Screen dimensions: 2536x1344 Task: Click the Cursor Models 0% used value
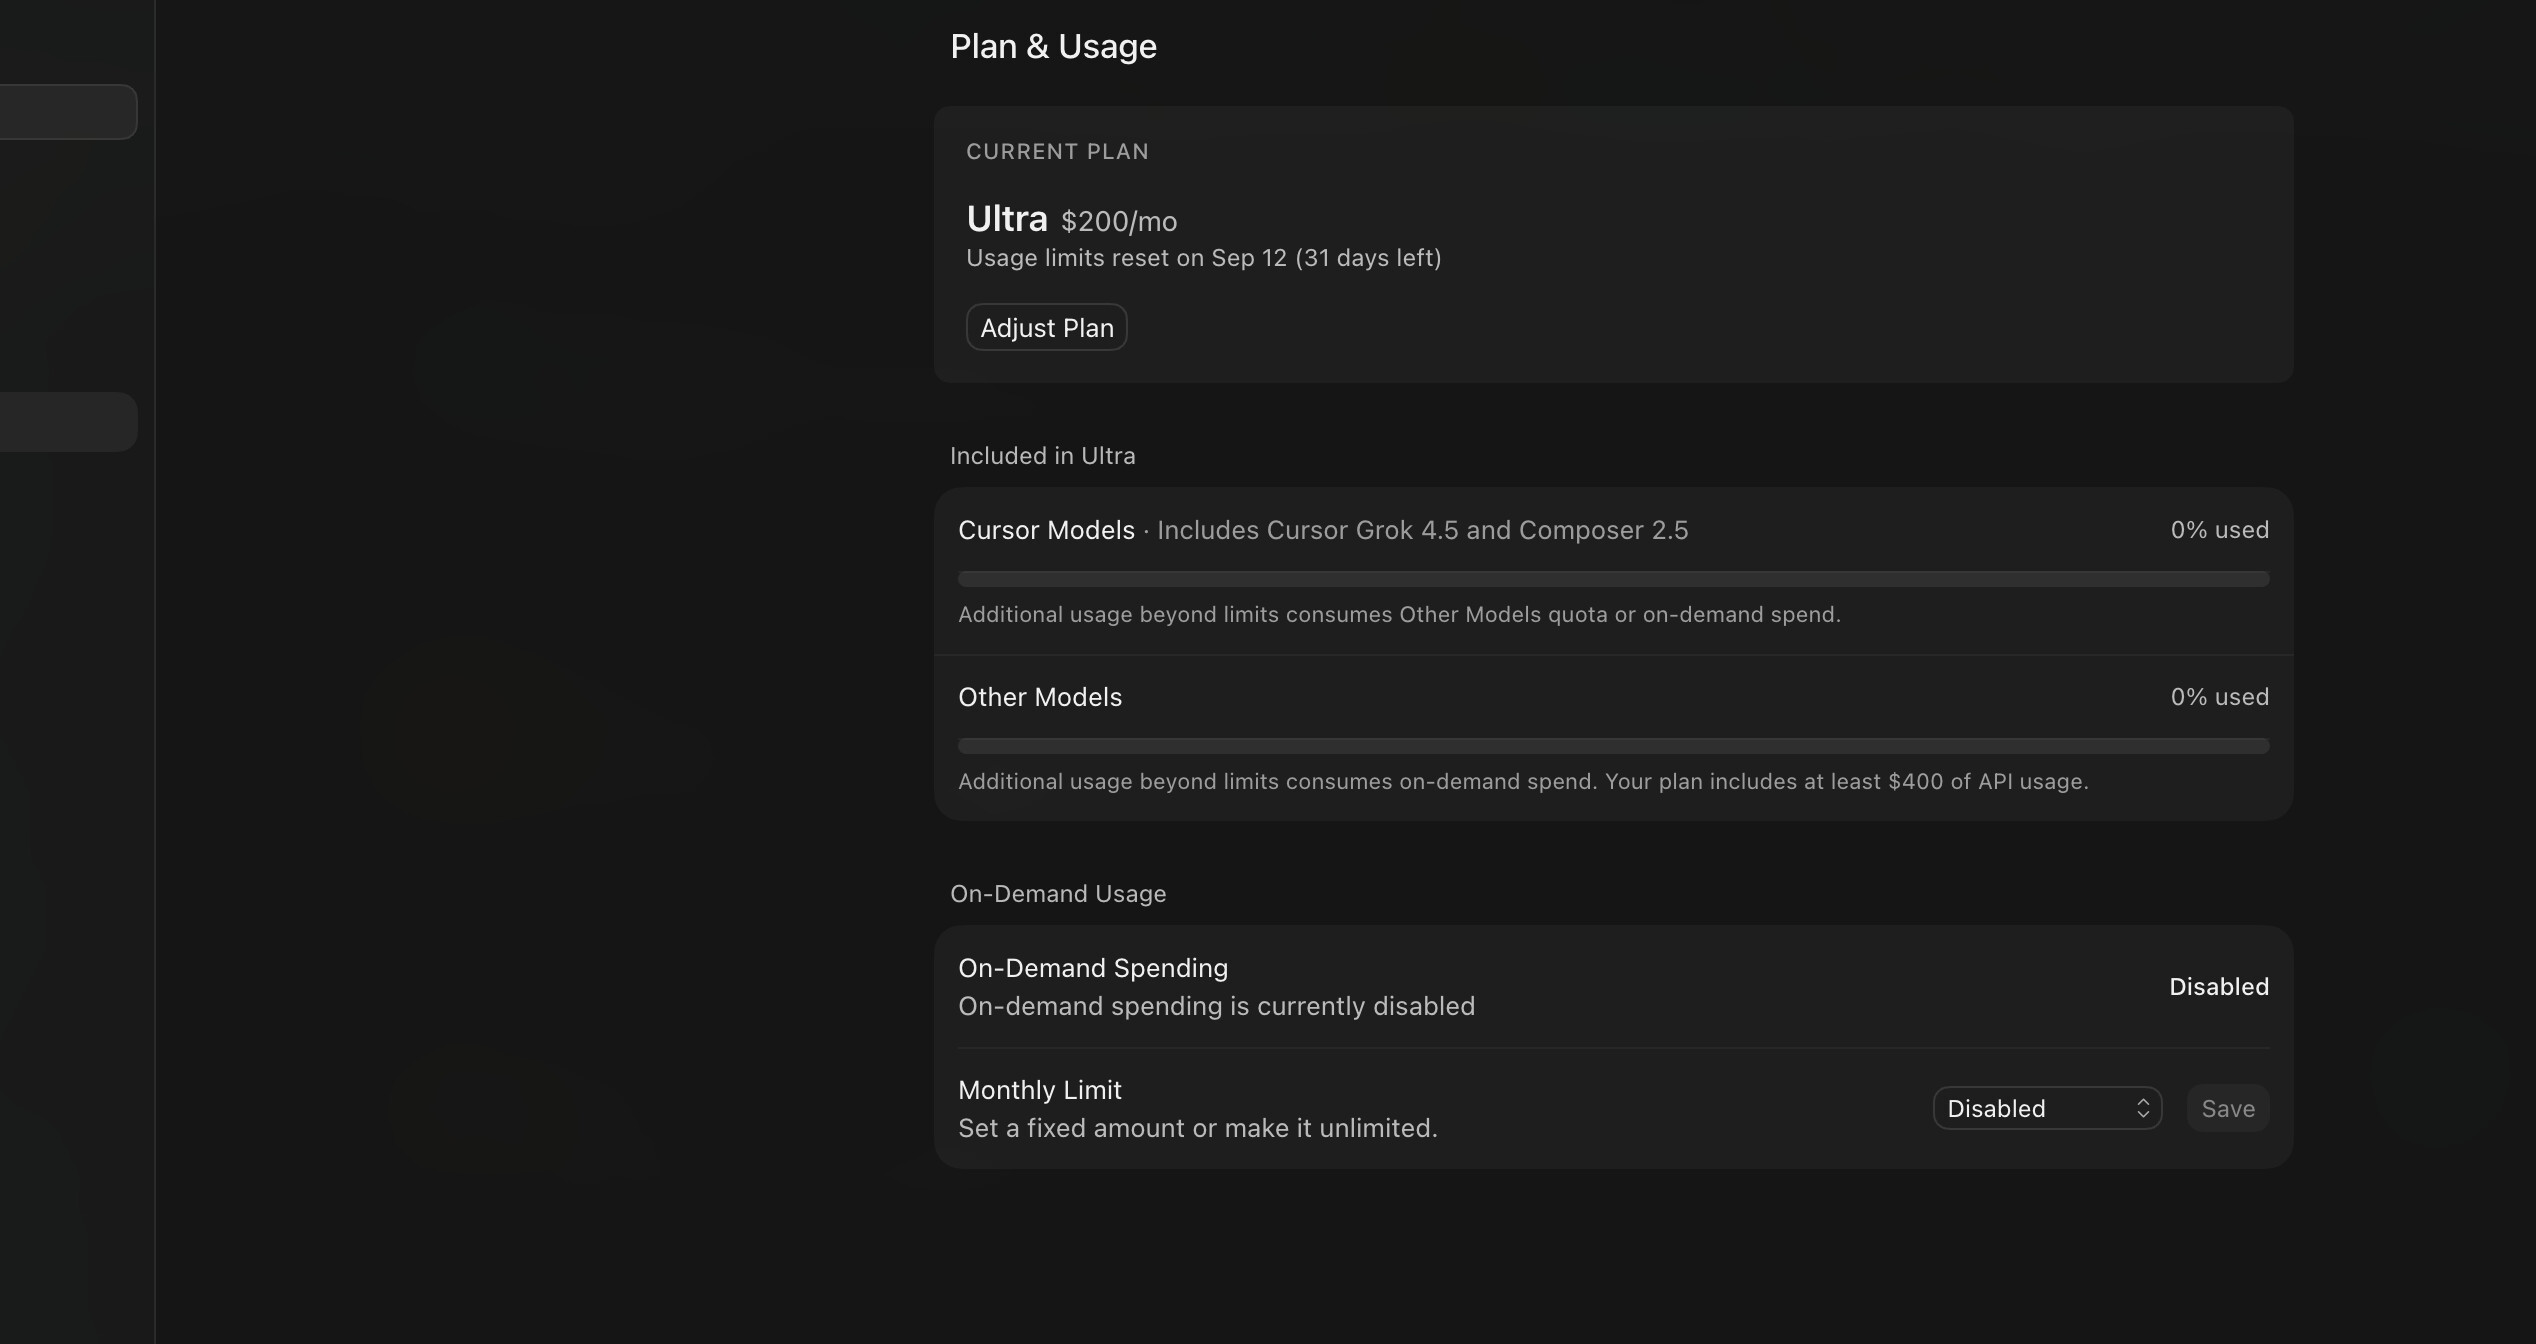[x=2219, y=530]
